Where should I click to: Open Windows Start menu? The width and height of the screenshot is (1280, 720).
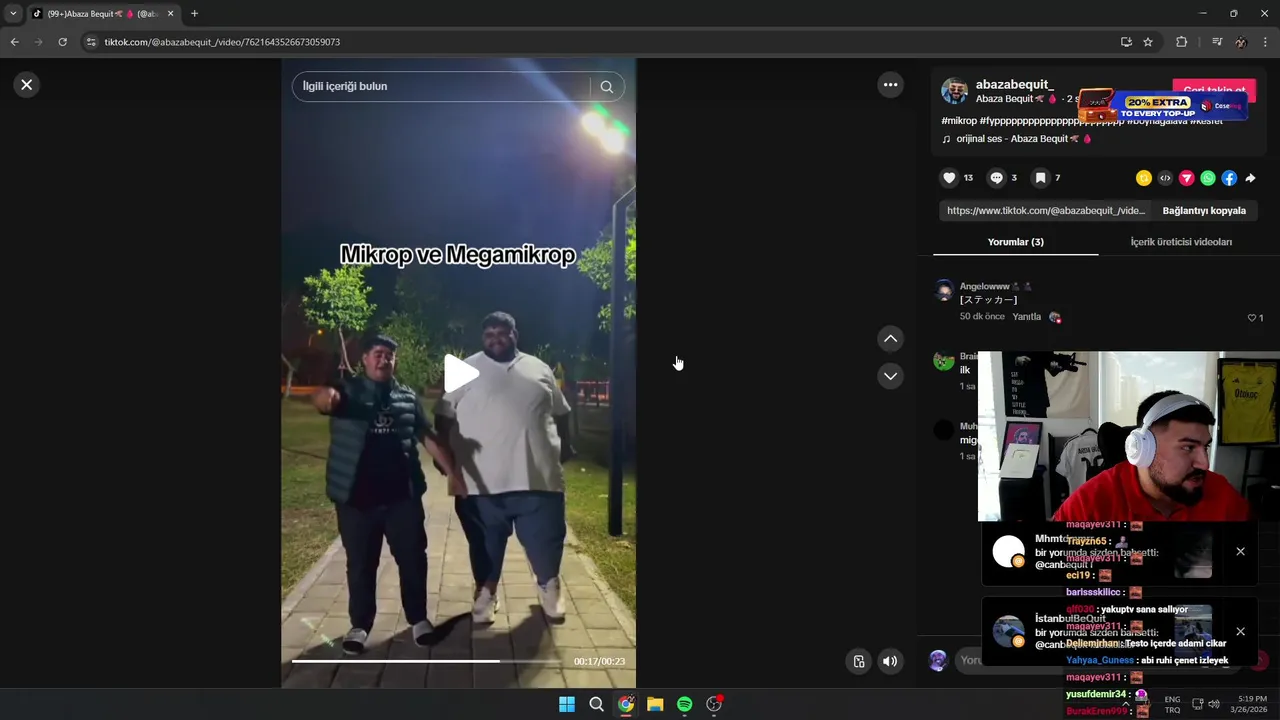pos(566,704)
